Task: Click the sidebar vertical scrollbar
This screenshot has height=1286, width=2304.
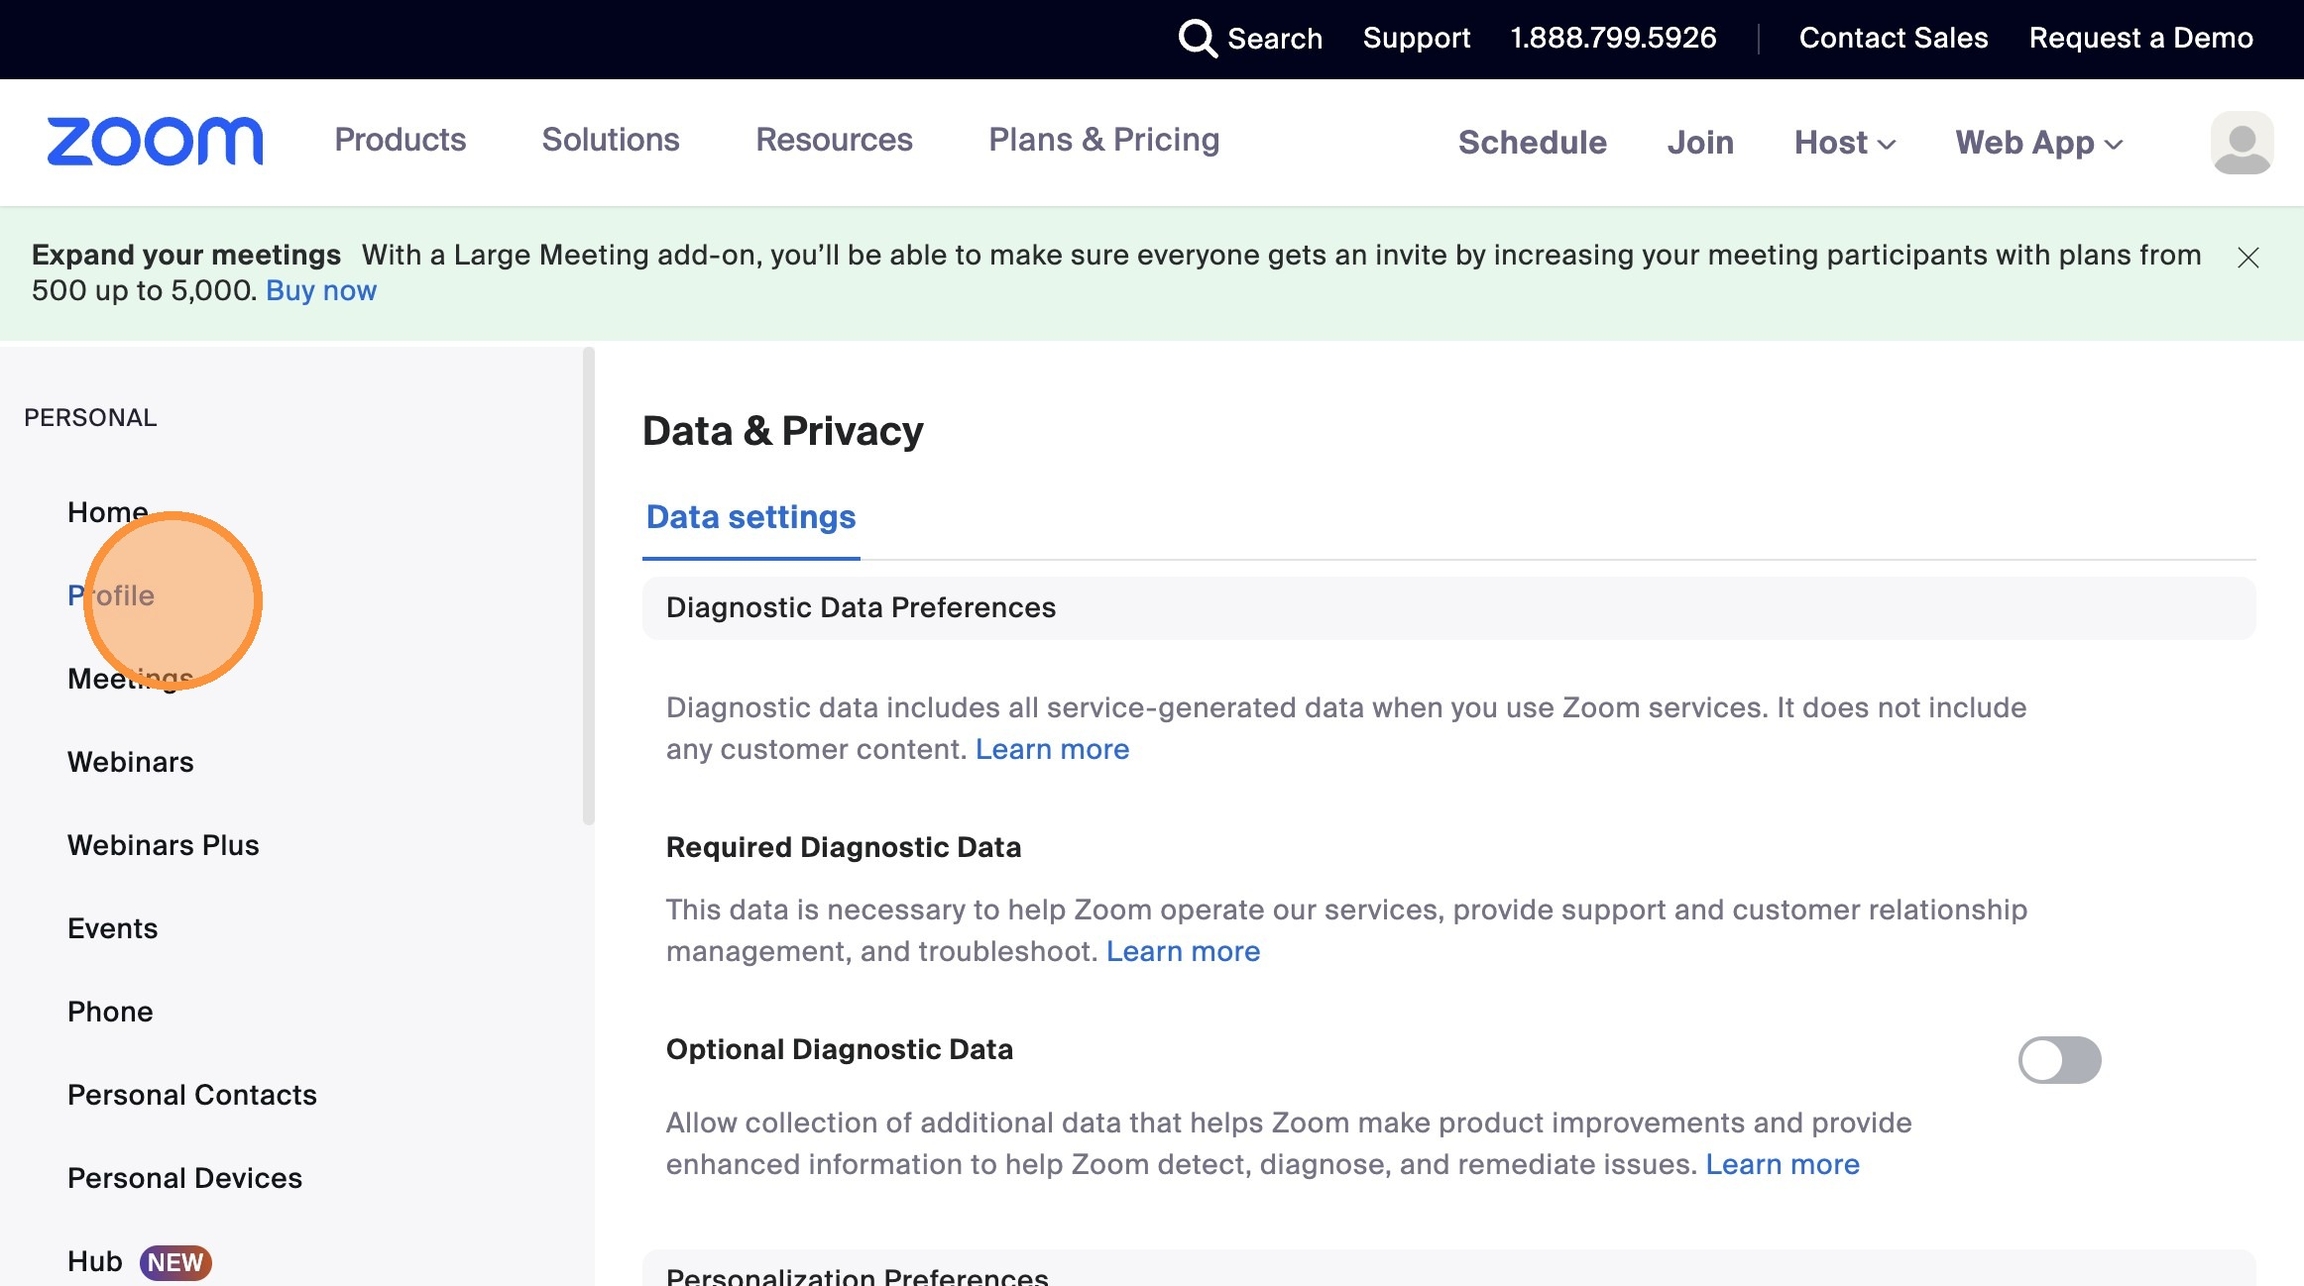Action: click(588, 586)
